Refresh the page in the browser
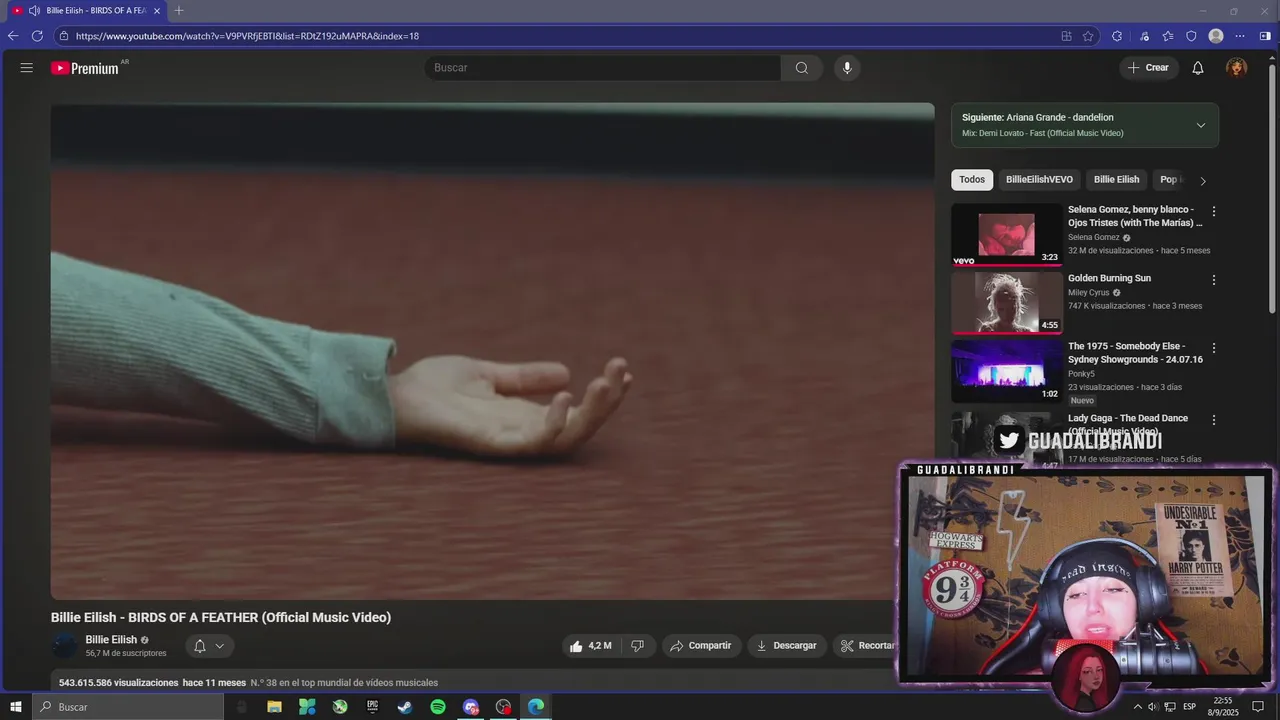Viewport: 1280px width, 720px height. [37, 36]
